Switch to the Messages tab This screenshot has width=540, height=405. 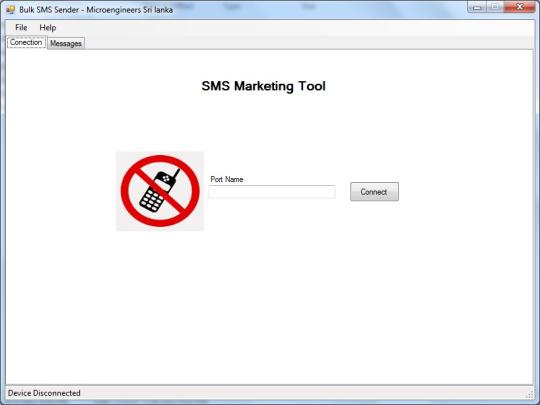(x=66, y=43)
